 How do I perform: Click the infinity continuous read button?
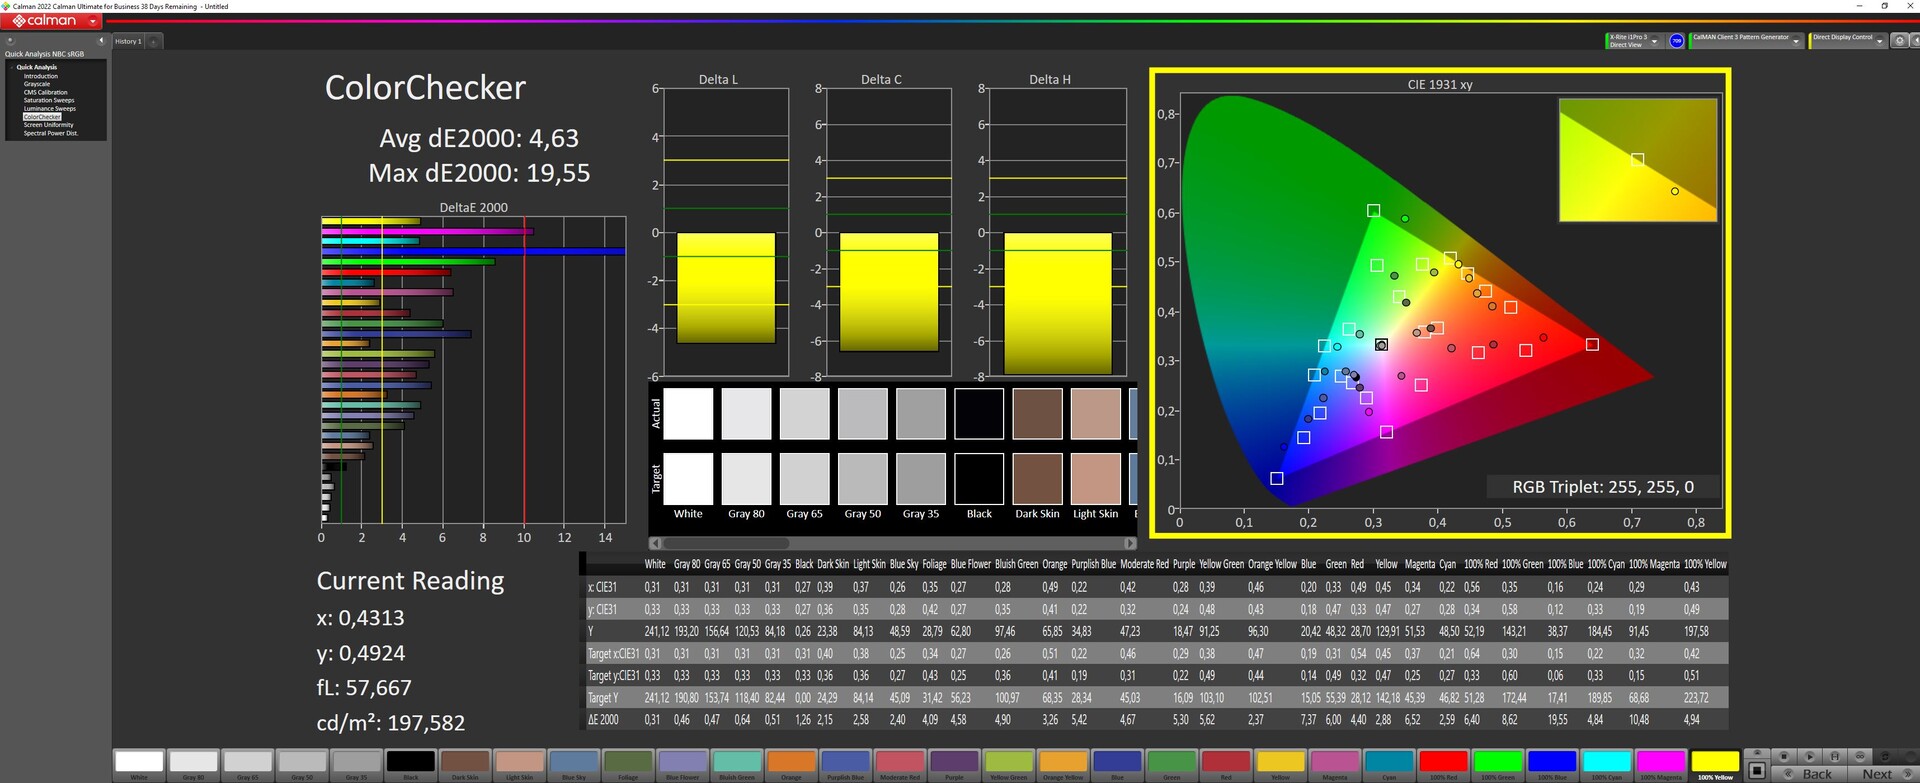[x=1859, y=756]
